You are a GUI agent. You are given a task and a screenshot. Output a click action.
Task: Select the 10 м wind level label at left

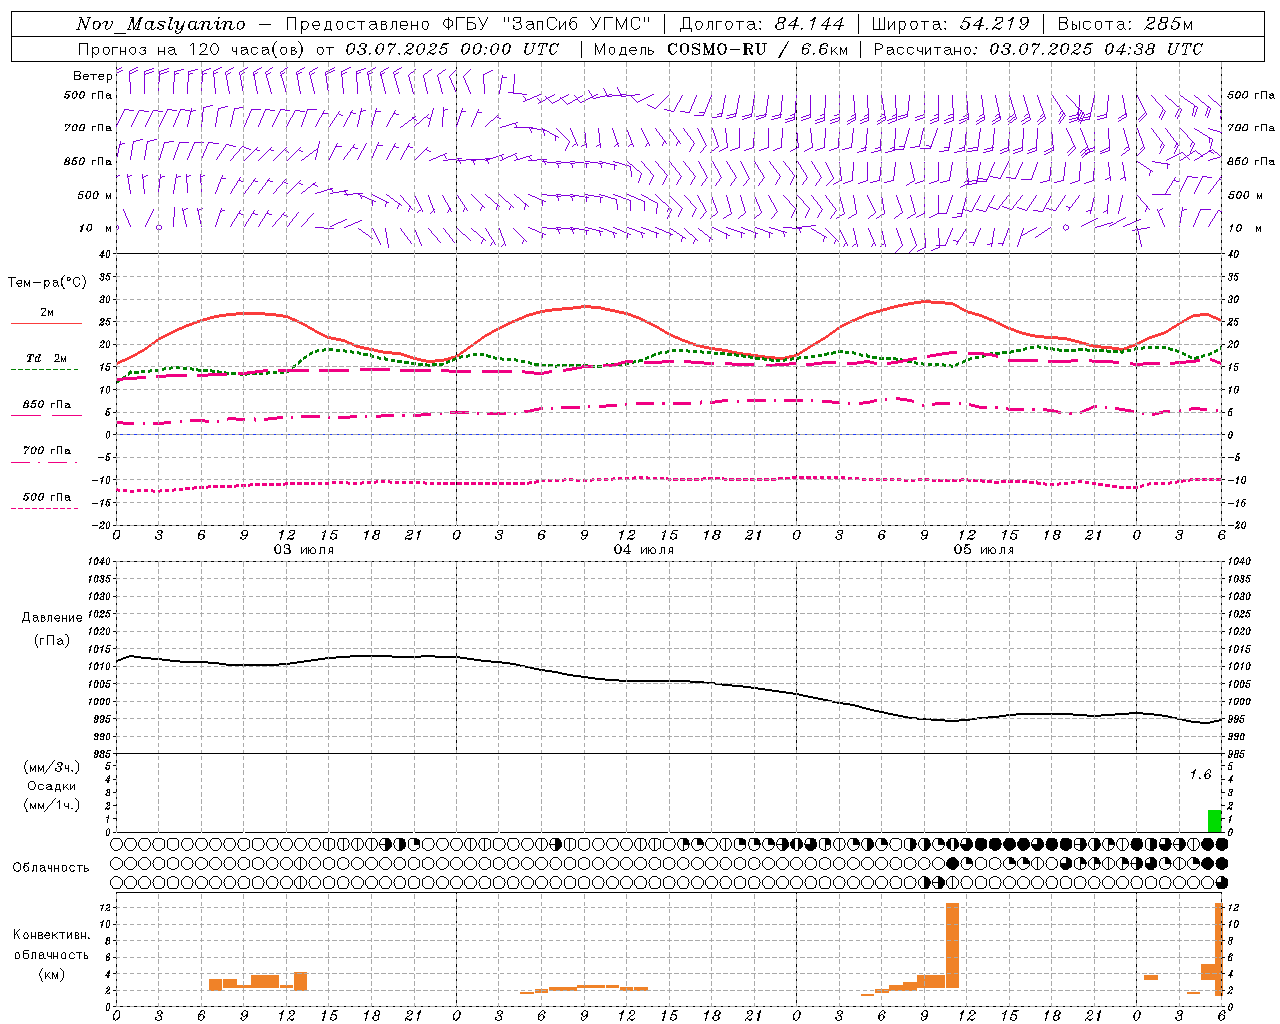(96, 228)
